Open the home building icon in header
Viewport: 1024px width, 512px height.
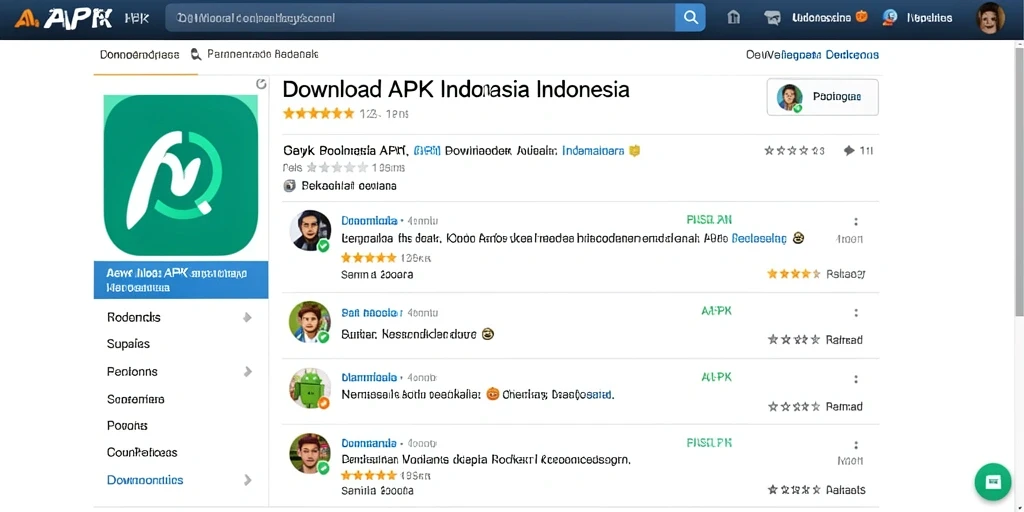pos(733,18)
